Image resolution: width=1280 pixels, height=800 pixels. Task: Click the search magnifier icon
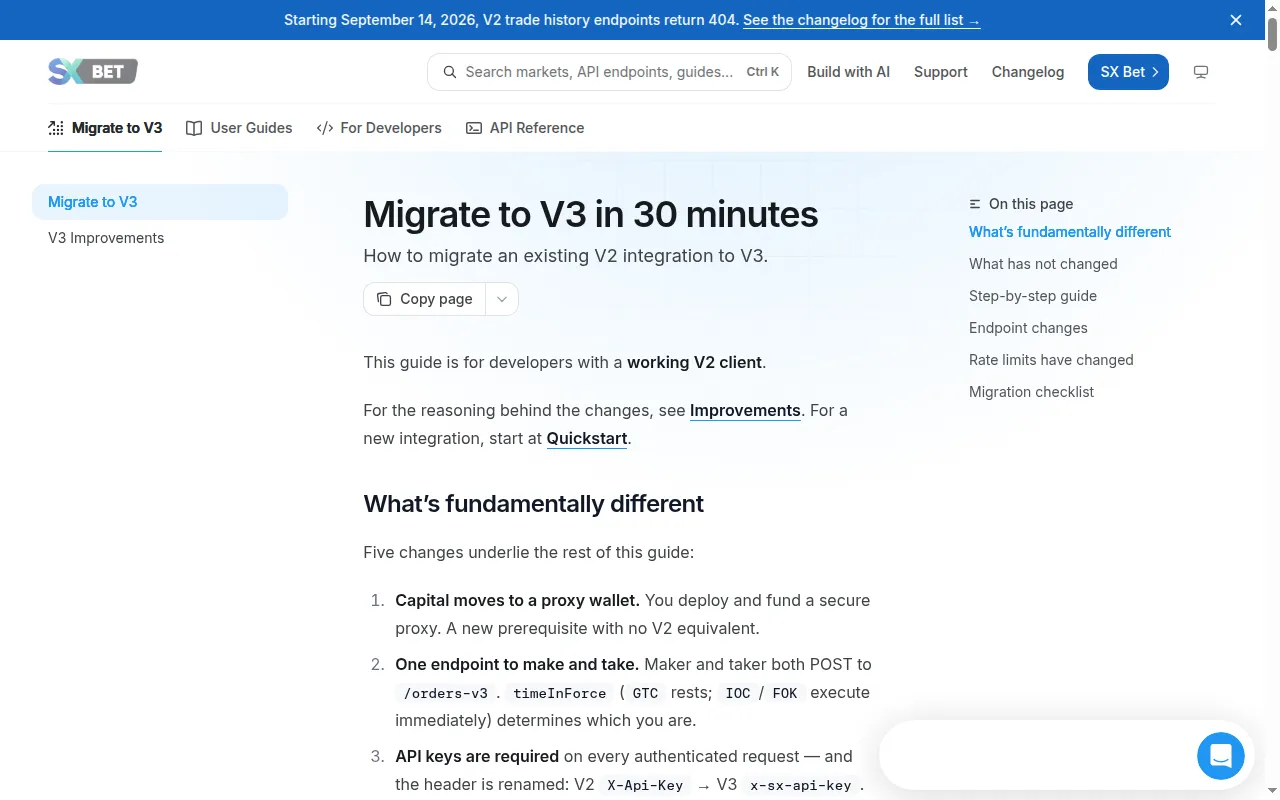click(449, 72)
